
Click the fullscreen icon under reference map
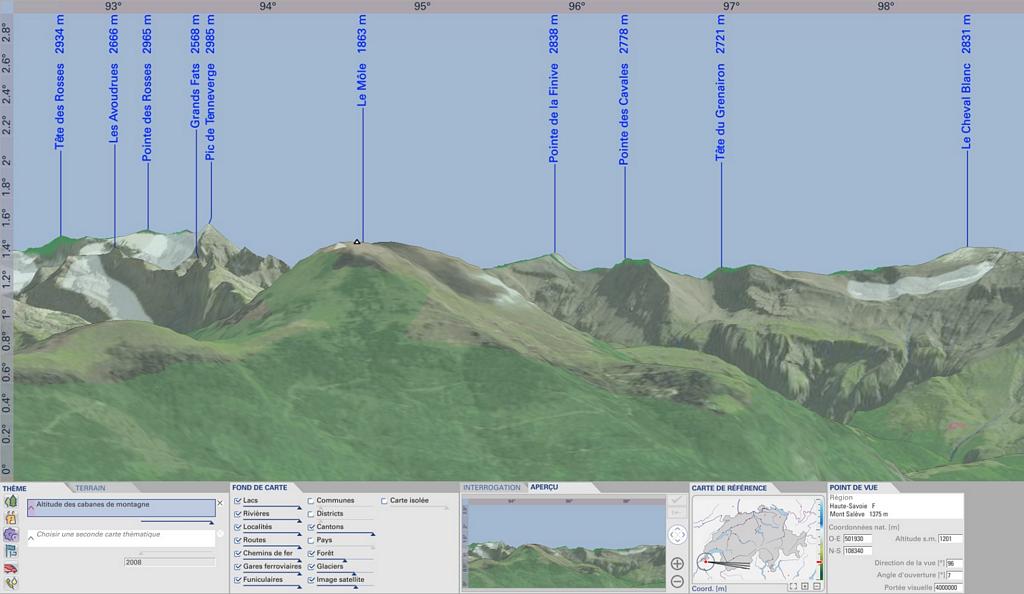792,587
